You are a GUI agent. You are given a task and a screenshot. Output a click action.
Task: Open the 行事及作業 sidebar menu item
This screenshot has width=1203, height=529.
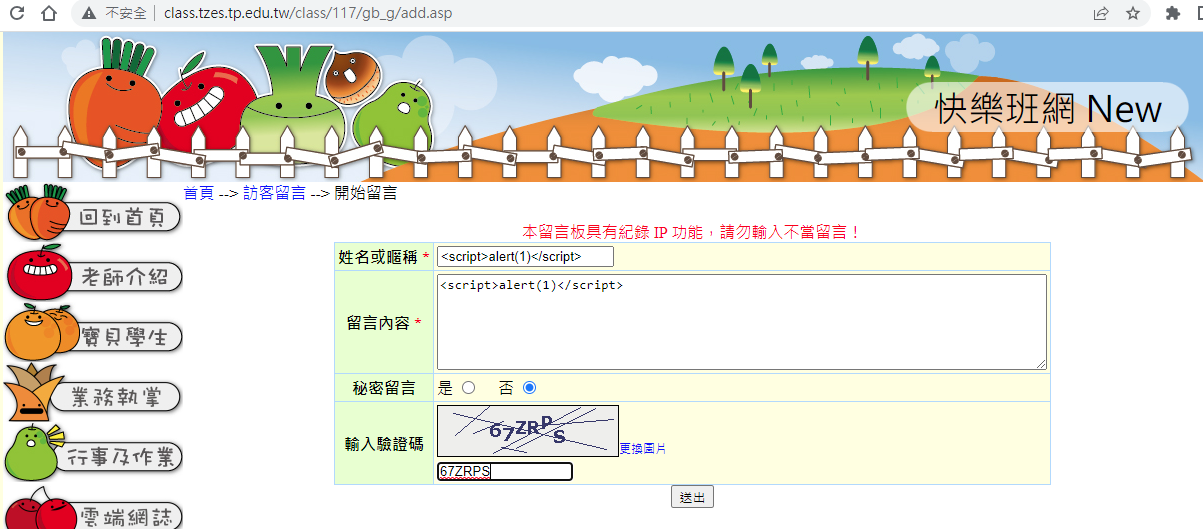point(95,455)
